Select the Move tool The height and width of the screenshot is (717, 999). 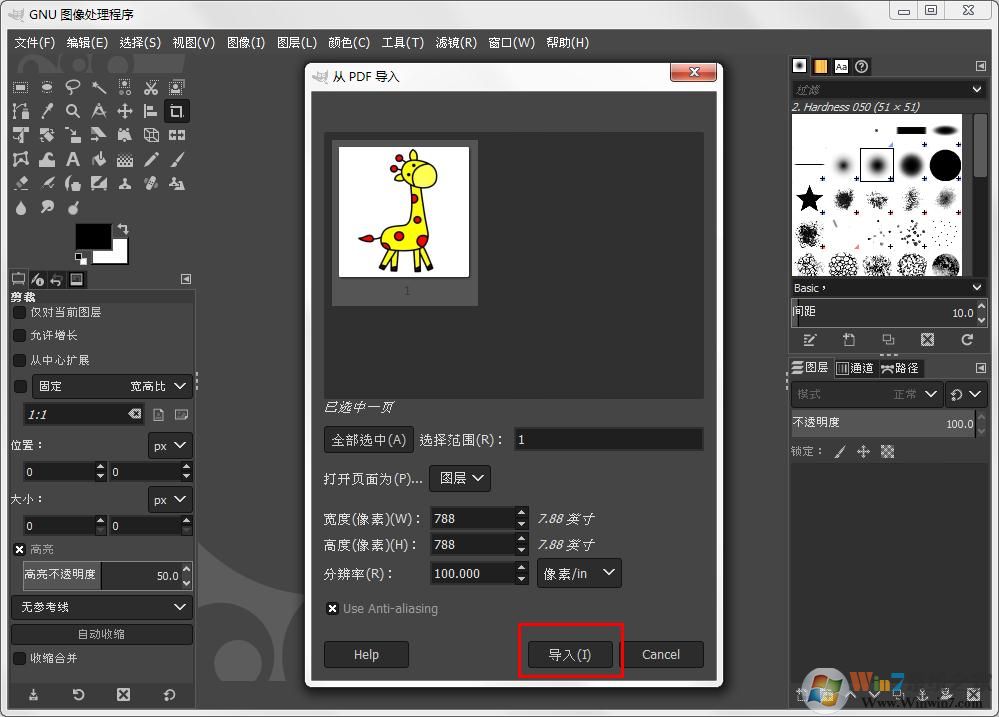tap(124, 111)
